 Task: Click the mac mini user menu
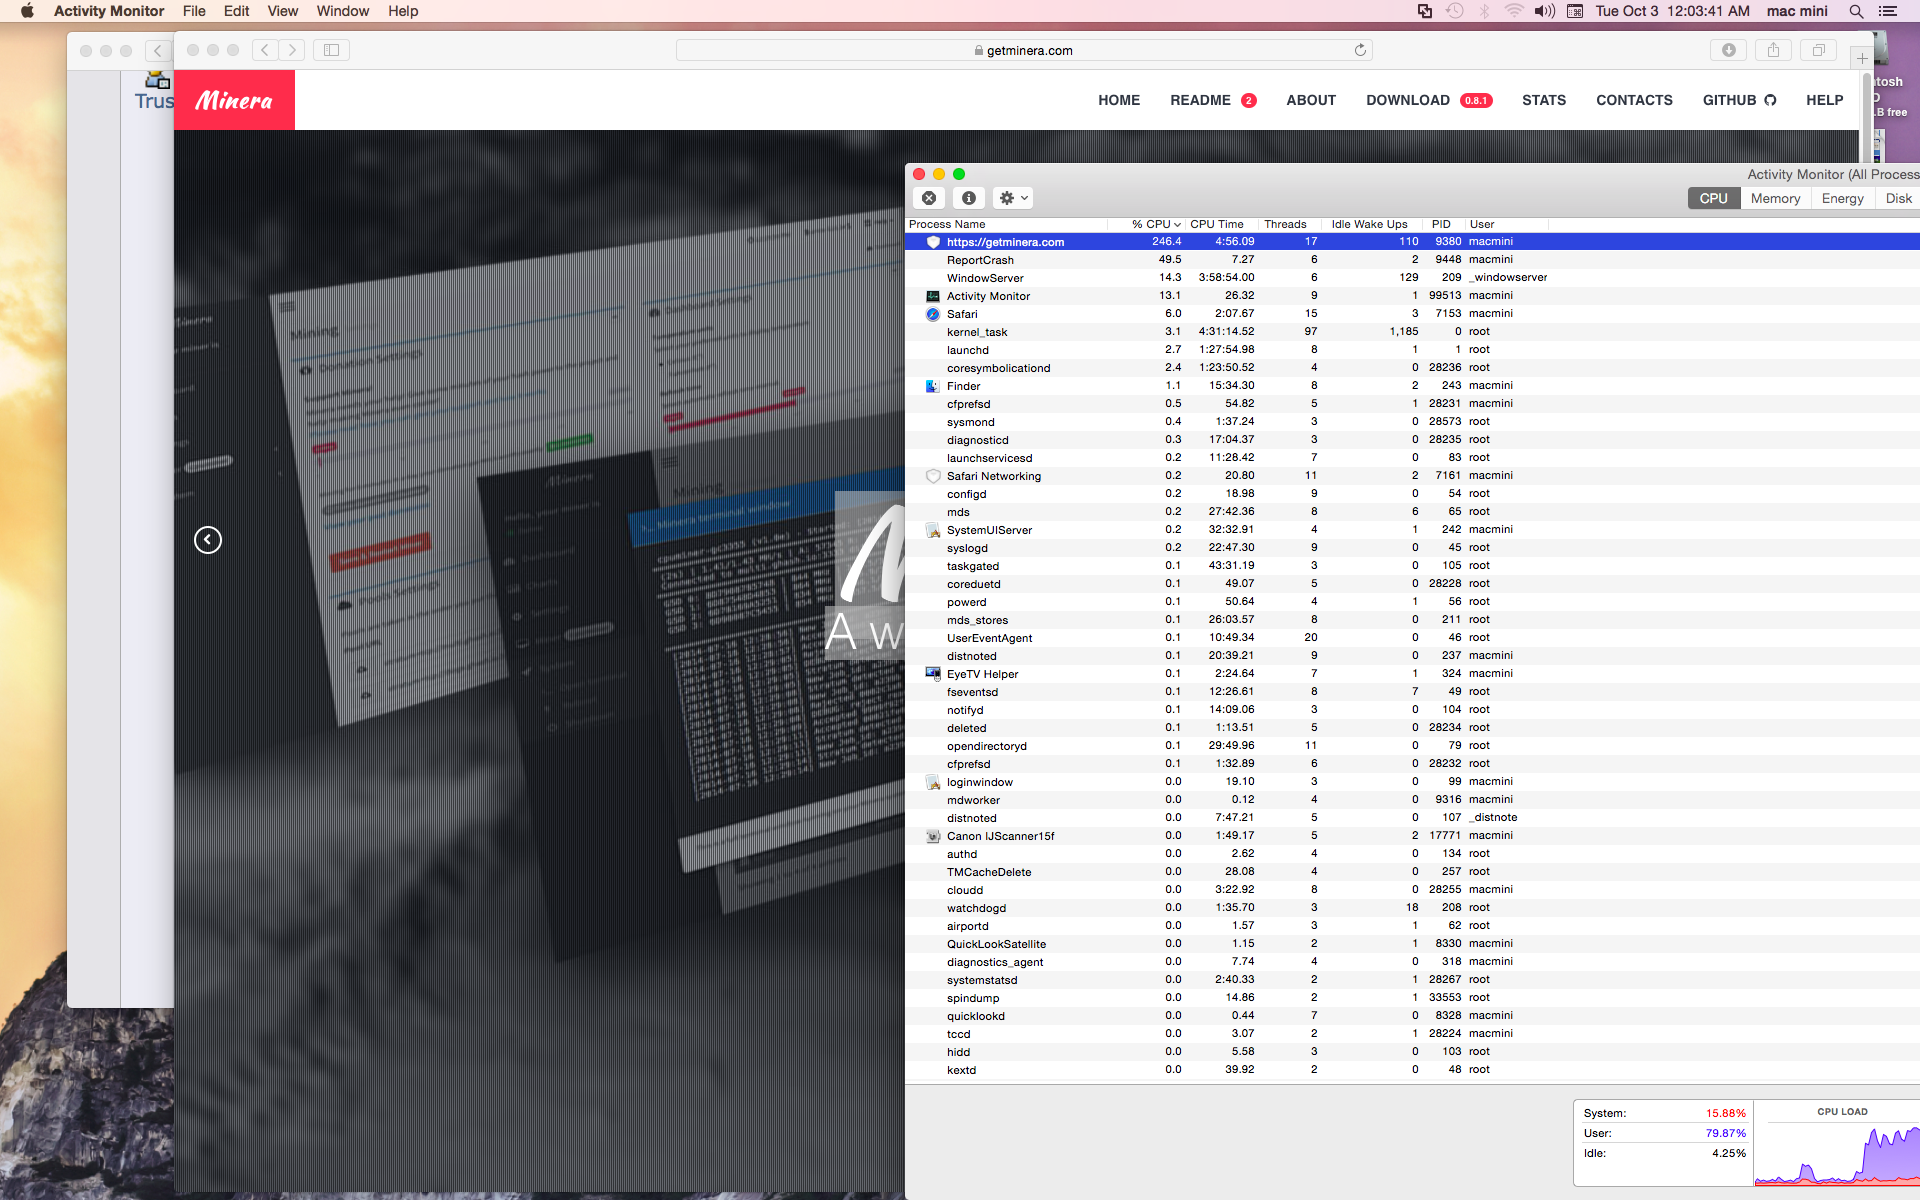click(x=1797, y=11)
